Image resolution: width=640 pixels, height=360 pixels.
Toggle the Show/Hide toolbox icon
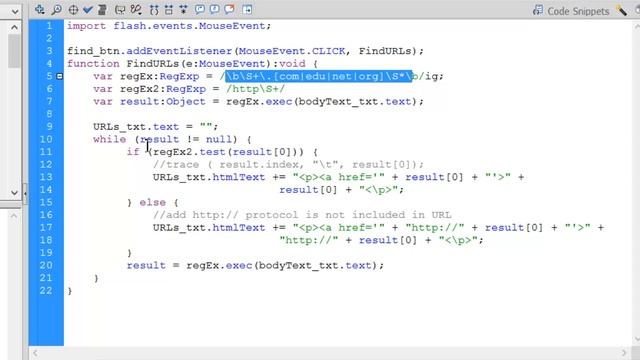247,9
